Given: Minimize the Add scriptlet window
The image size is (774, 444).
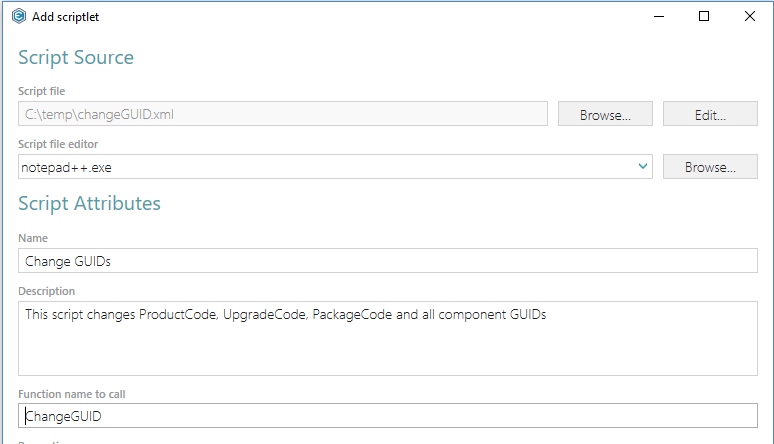Looking at the screenshot, I should point(658,16).
